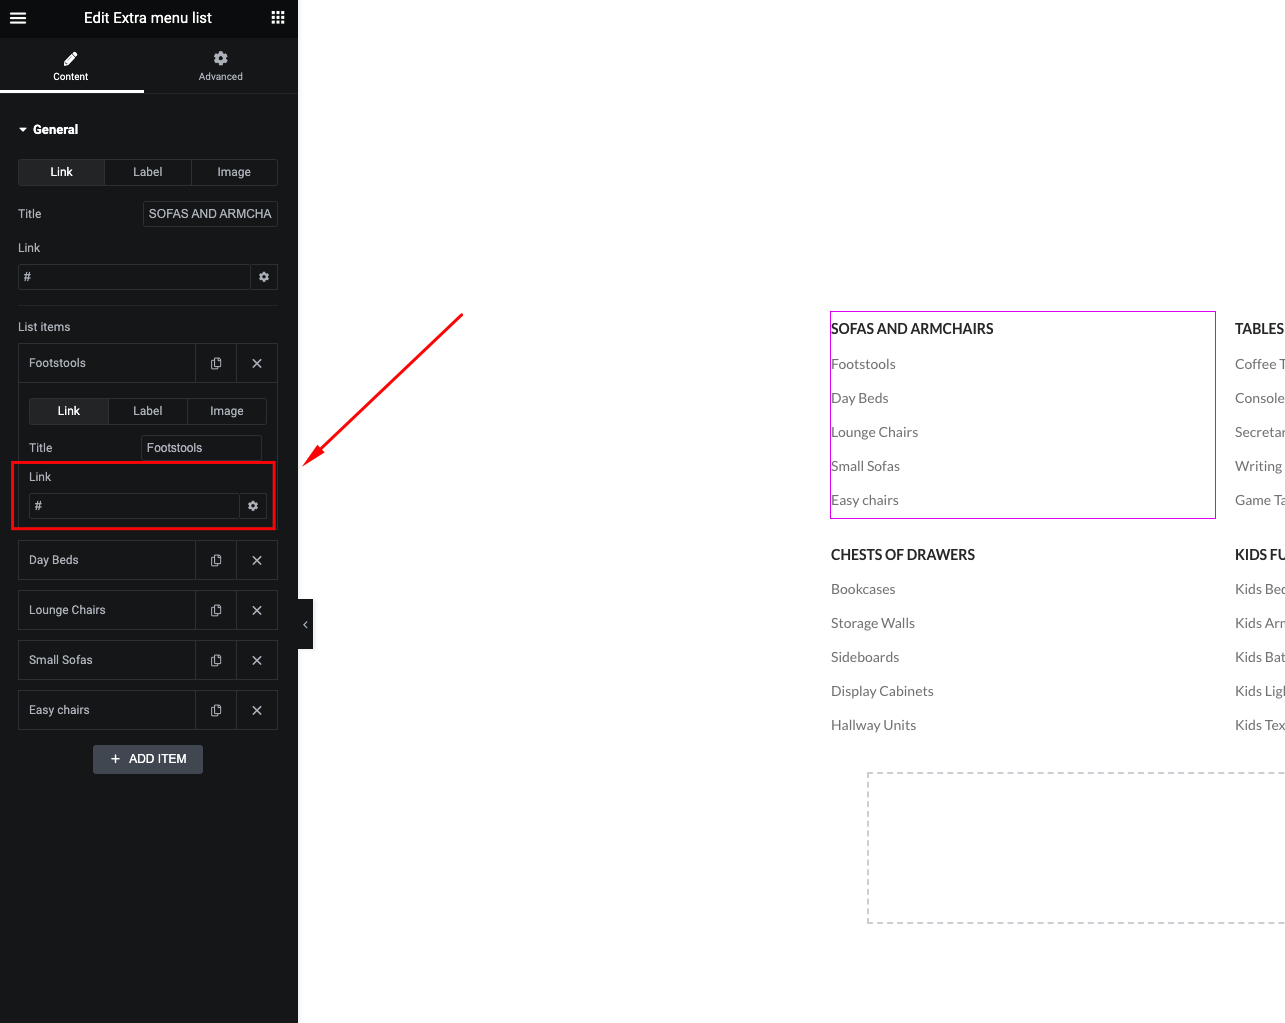Duplicate the Footstools item
The width and height of the screenshot is (1285, 1023).
tap(216, 363)
